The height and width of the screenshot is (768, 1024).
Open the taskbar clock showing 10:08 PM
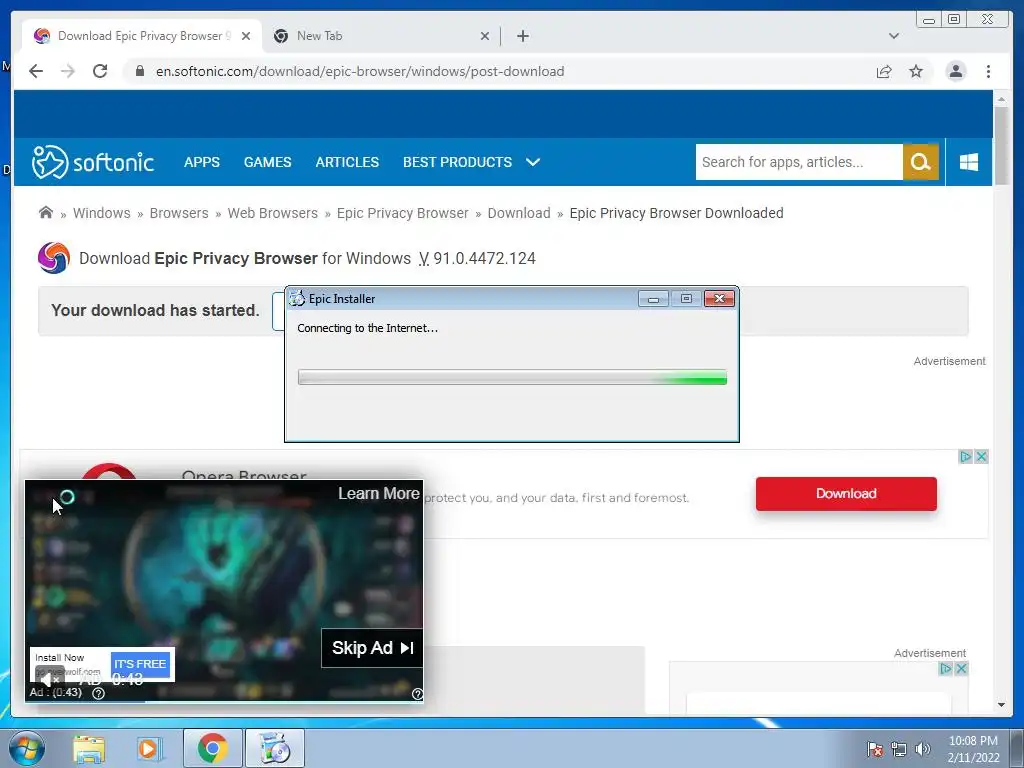click(x=973, y=749)
